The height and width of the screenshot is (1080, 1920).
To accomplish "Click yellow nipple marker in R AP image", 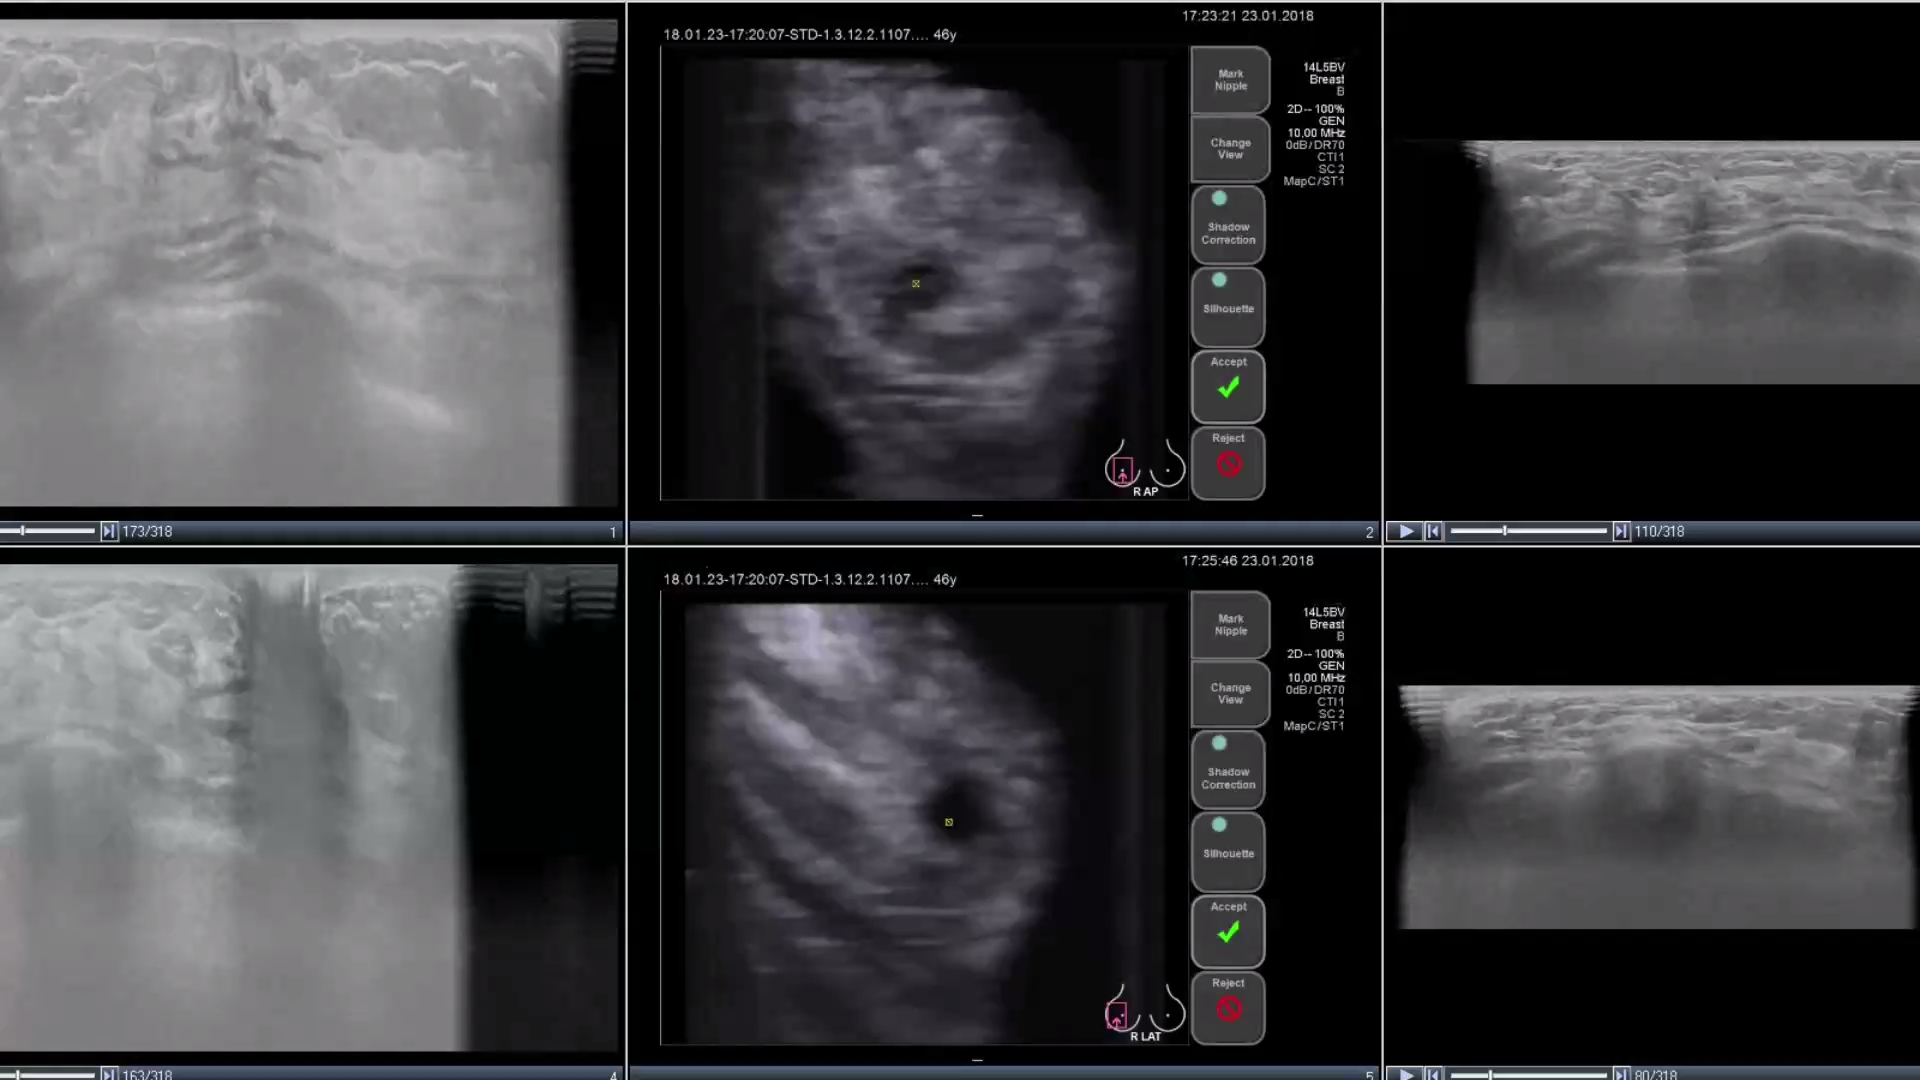I will point(916,284).
